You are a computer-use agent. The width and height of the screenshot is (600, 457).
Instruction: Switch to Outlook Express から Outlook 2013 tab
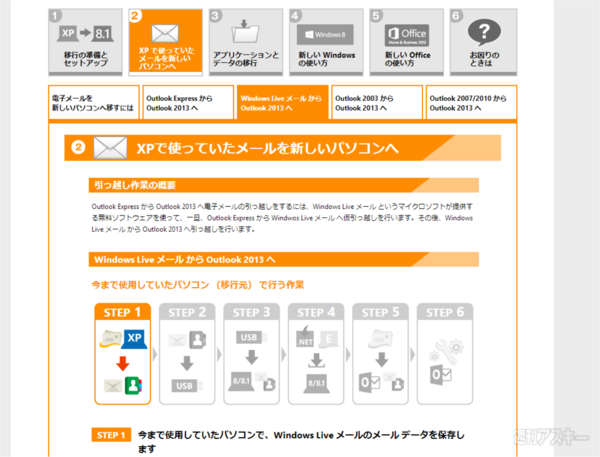[x=188, y=103]
